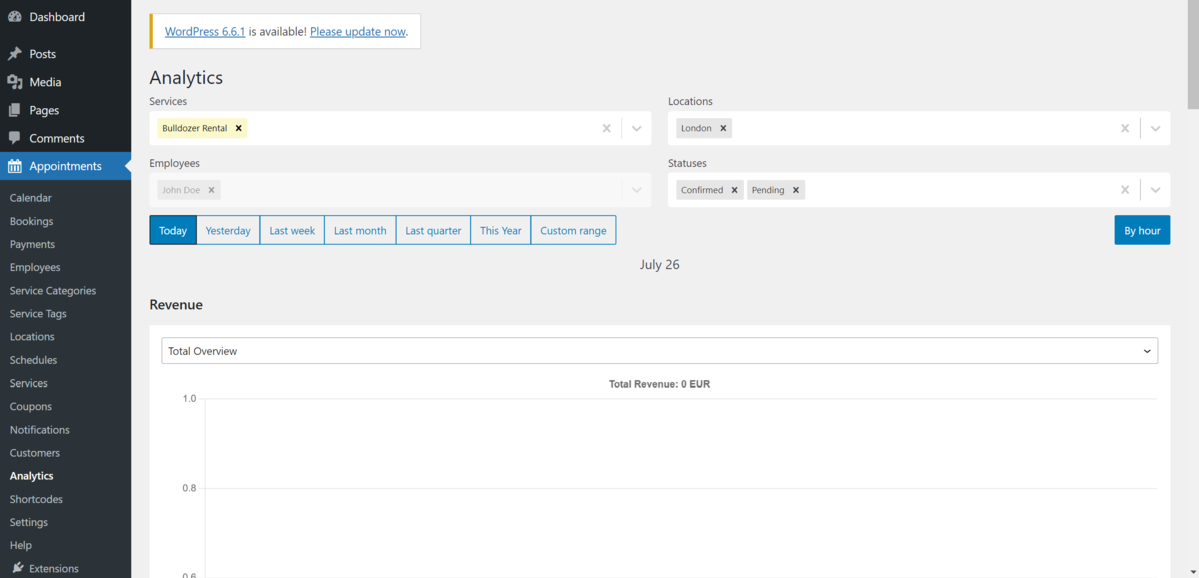Click the Extensions plug icon

click(x=18, y=568)
